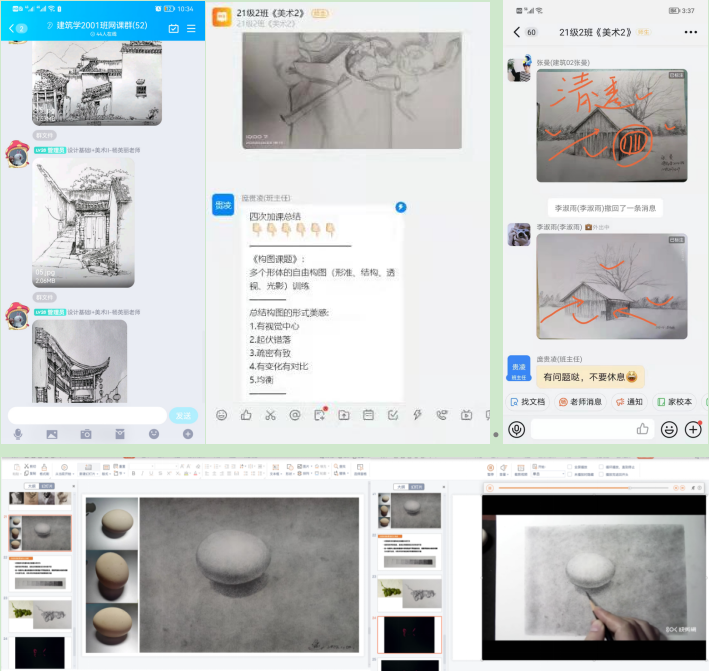Tap the microphone icon in QQ chat bar
The image size is (709, 671).
18,434
